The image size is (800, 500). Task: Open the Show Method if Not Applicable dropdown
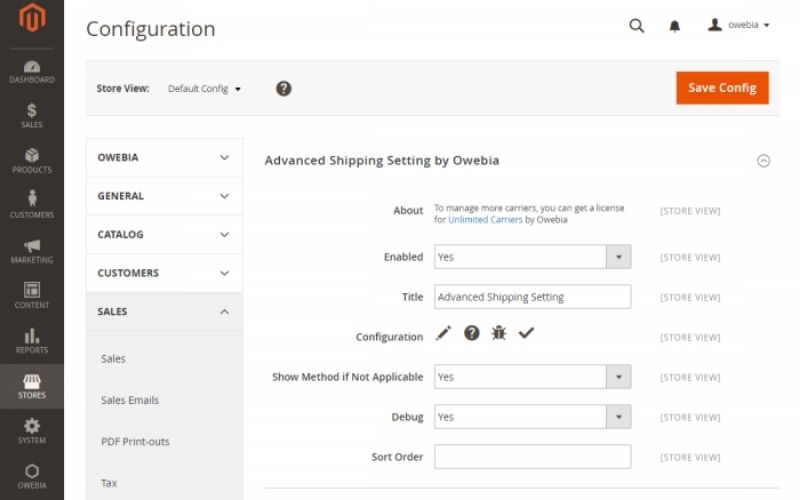coord(533,377)
